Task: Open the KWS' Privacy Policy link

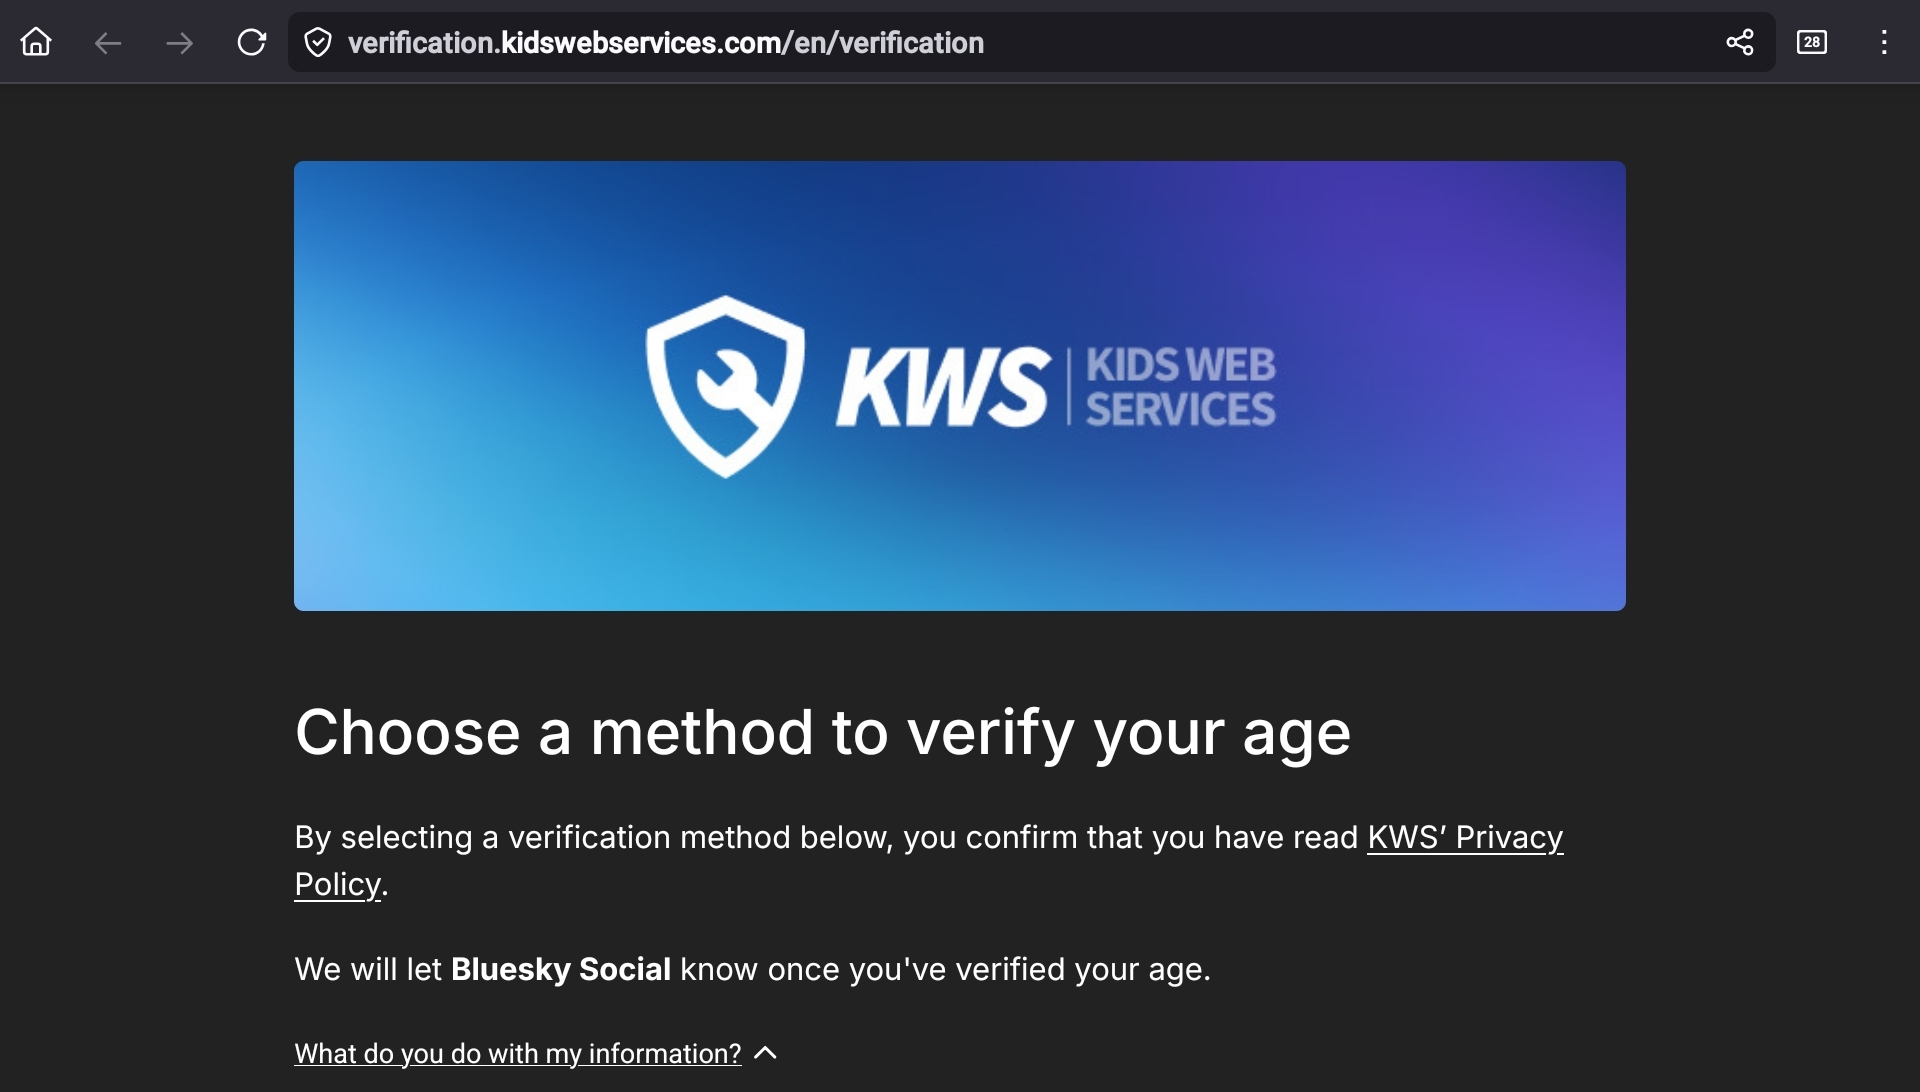Action: coord(1464,837)
